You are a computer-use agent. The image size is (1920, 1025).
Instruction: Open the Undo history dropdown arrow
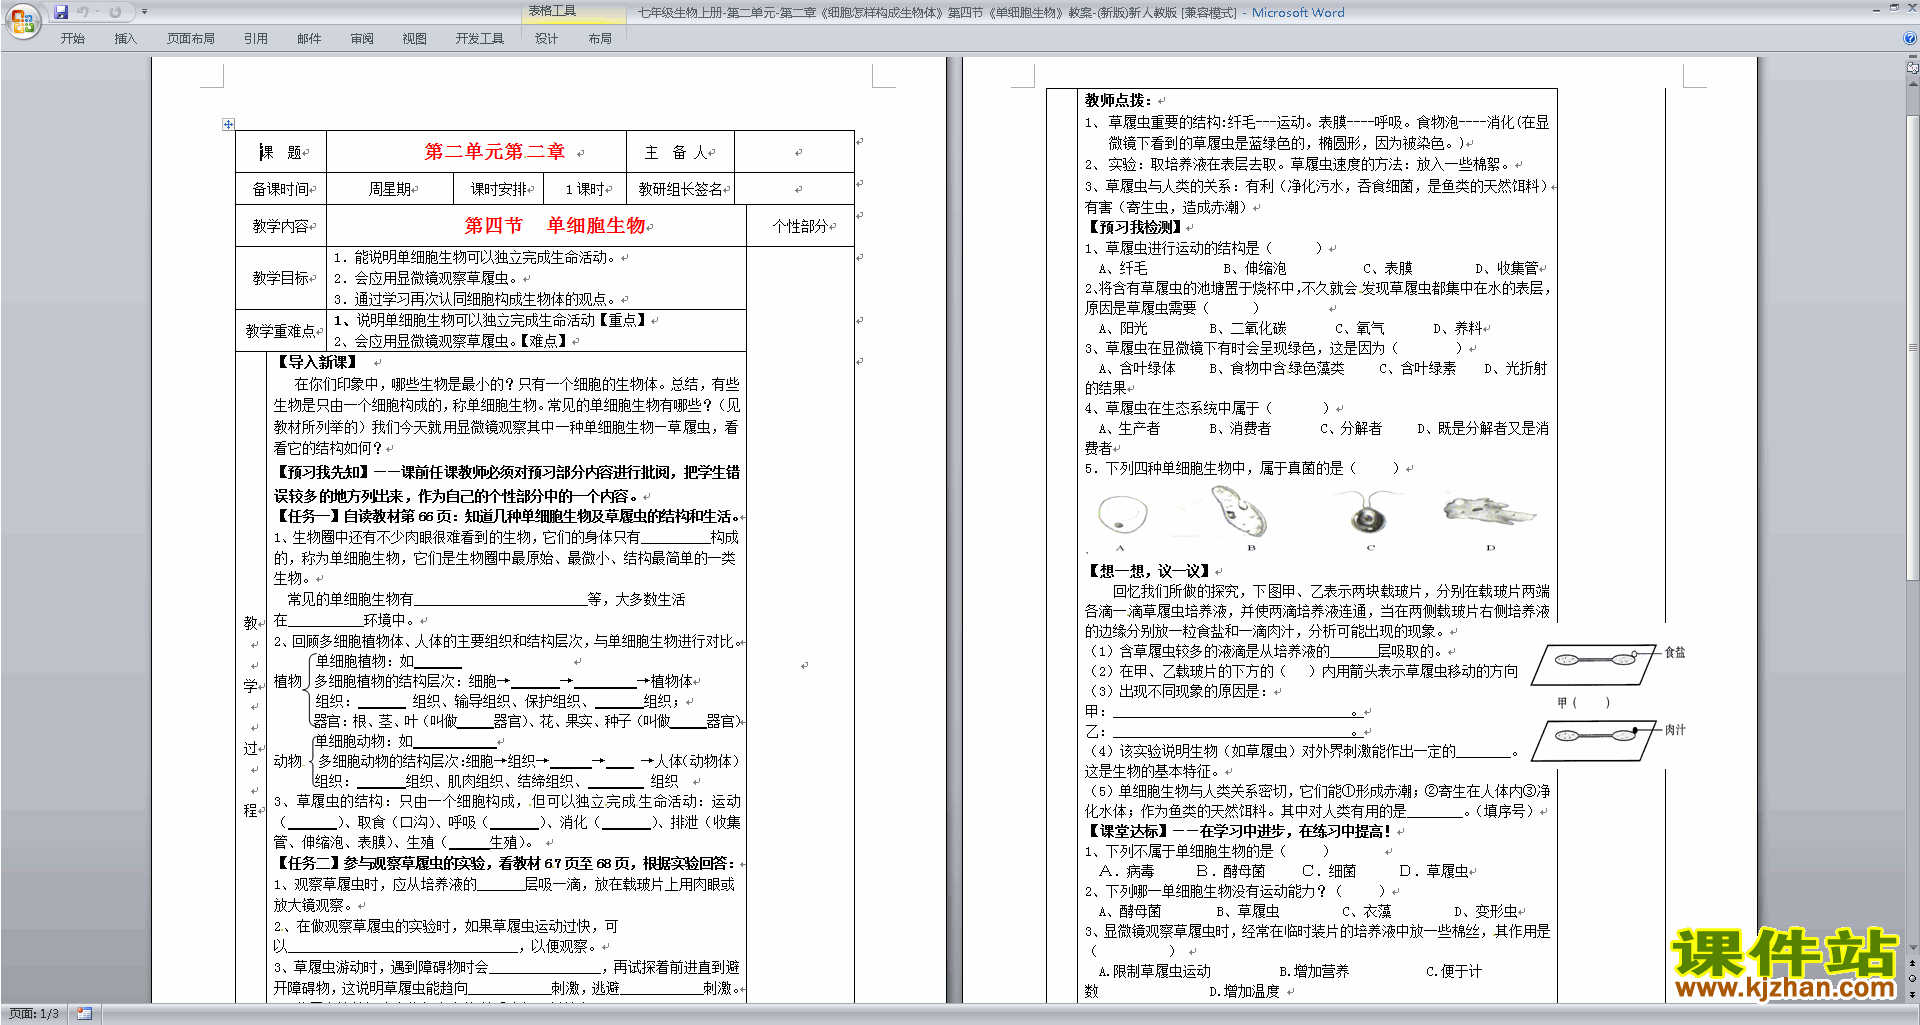click(x=97, y=12)
